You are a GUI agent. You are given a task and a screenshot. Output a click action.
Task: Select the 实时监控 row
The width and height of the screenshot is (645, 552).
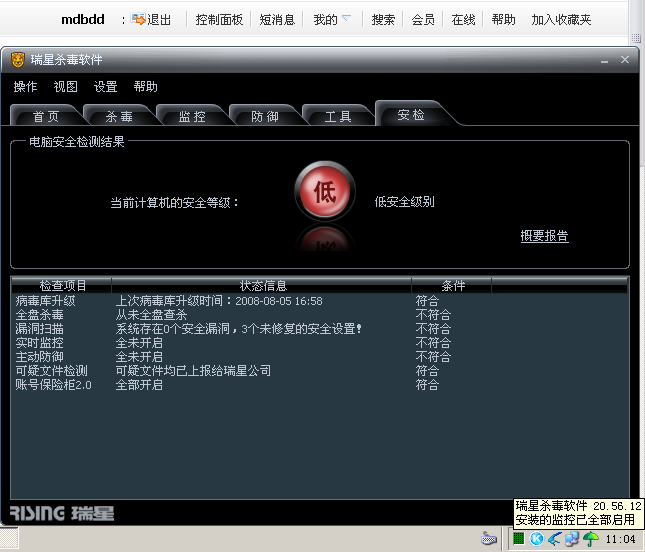tap(320, 343)
